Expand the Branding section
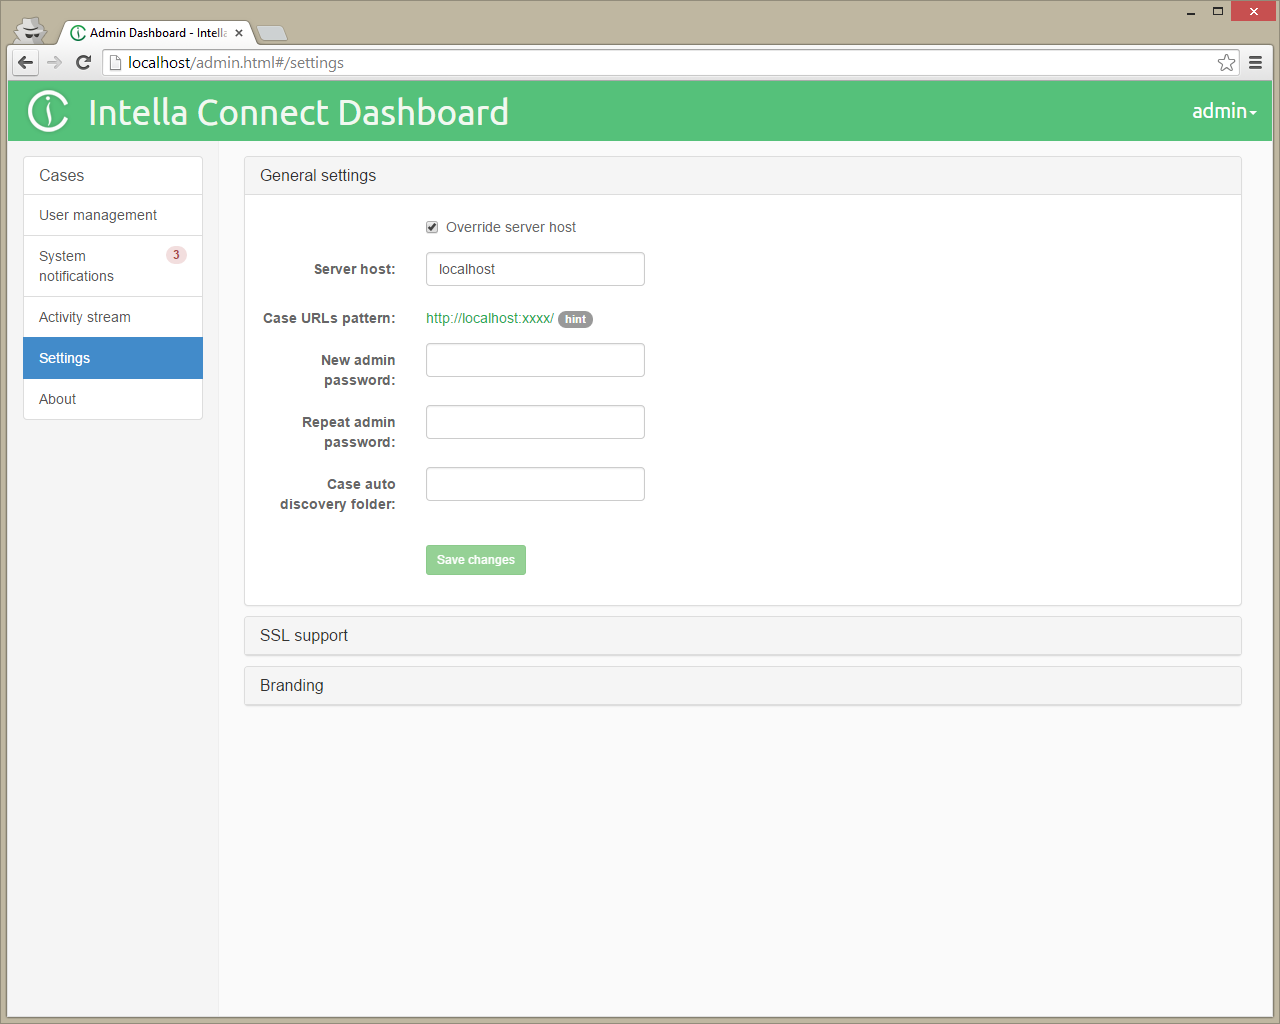Screen dimensions: 1280x1024 point(291,685)
